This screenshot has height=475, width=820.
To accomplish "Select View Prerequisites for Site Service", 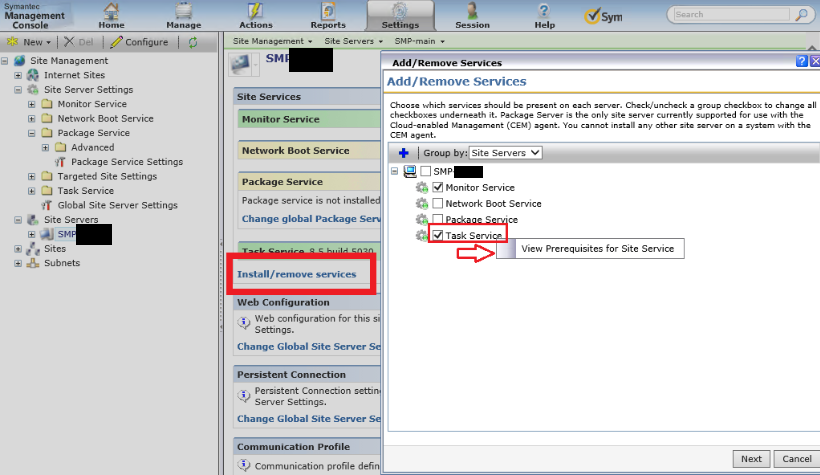I will [590, 248].
